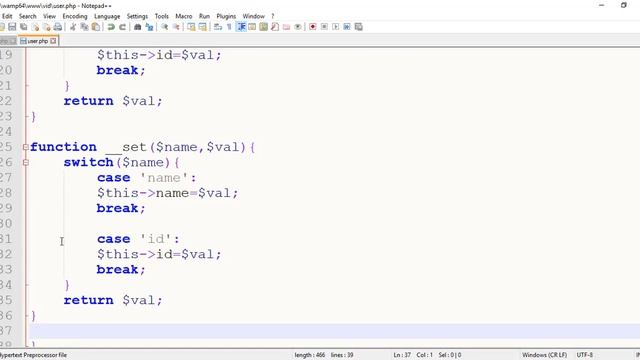Click the '$this->name=$val;' code line
The height and width of the screenshot is (360, 640).
[167, 193]
